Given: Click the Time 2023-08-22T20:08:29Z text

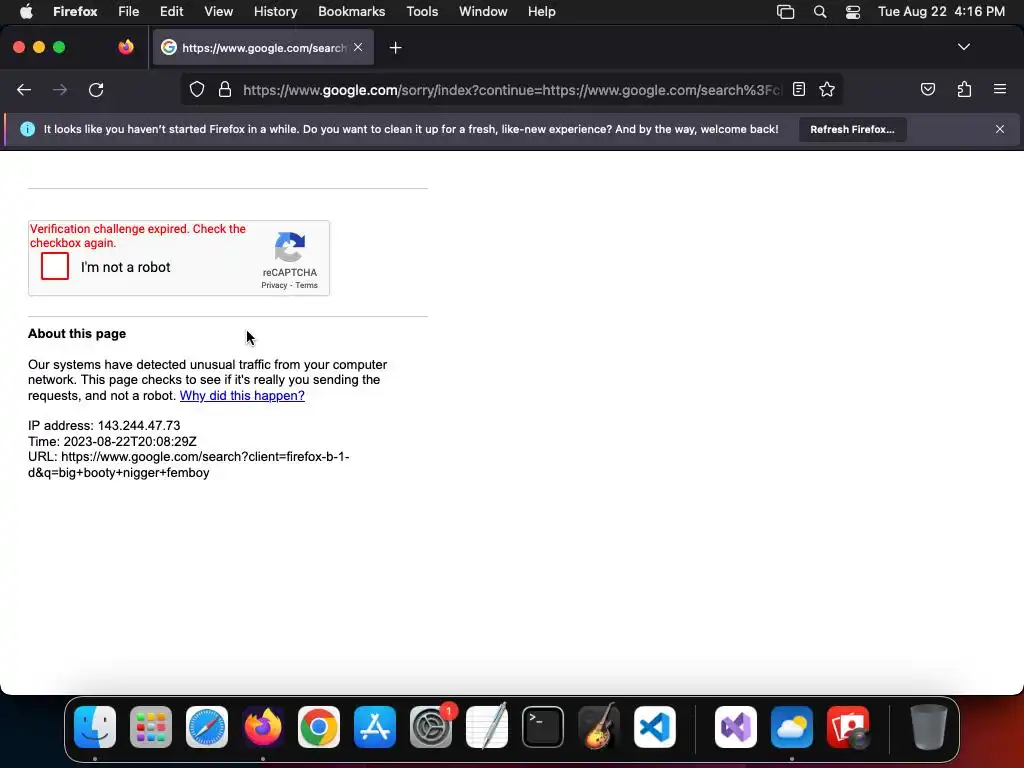Looking at the screenshot, I should 112,441.
